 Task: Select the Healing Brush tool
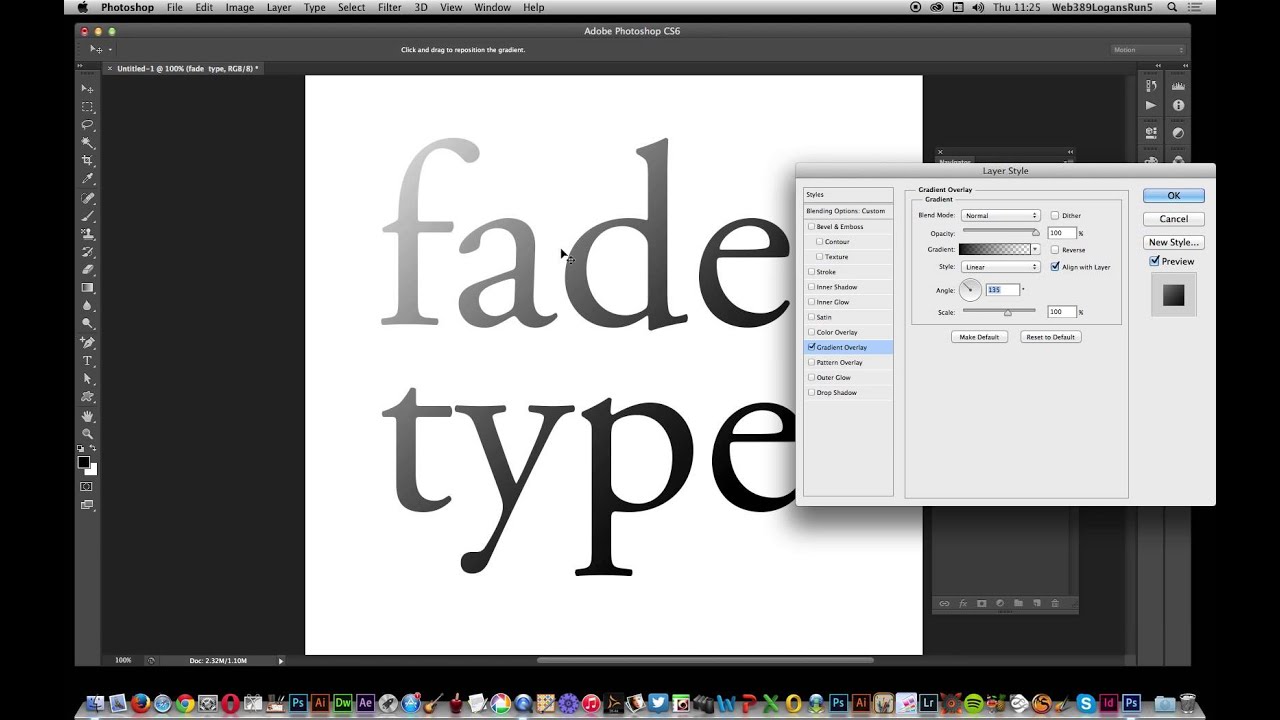(x=87, y=198)
